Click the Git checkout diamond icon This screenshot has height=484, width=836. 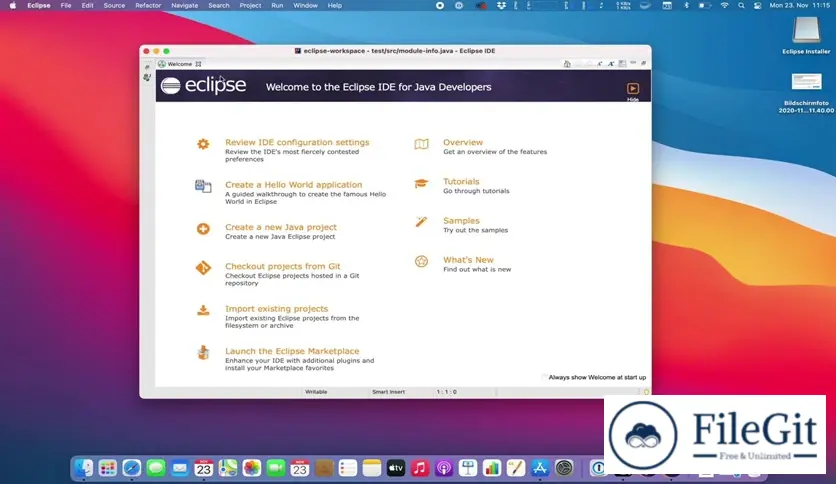pyautogui.click(x=203, y=268)
